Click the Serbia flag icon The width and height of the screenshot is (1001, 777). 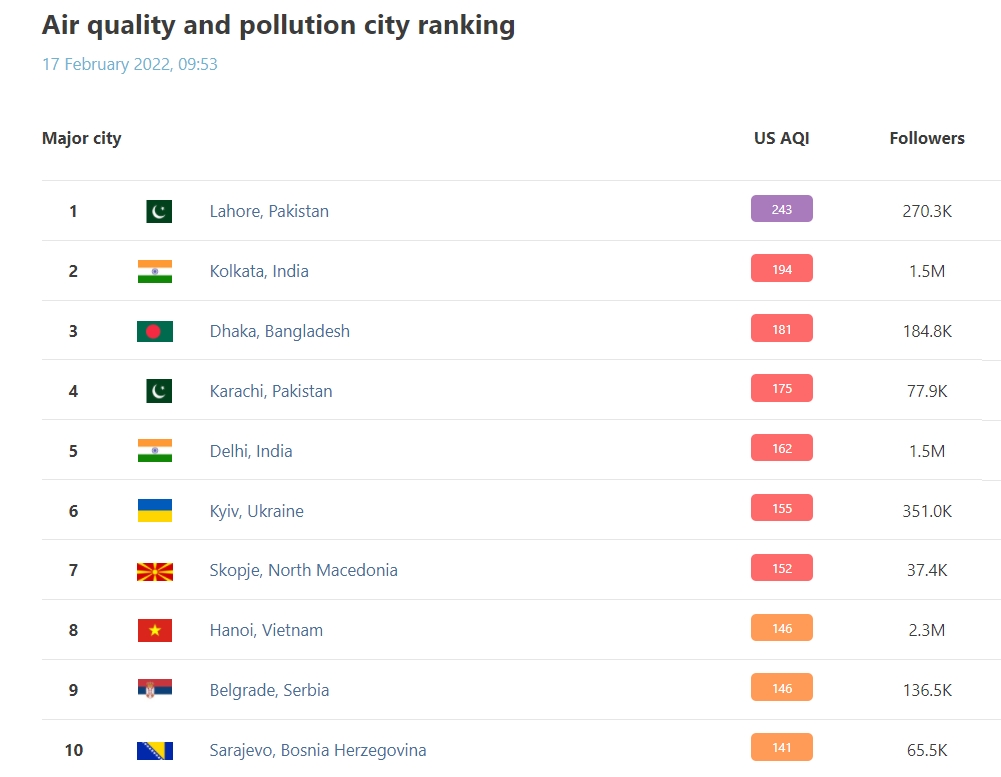(154, 688)
